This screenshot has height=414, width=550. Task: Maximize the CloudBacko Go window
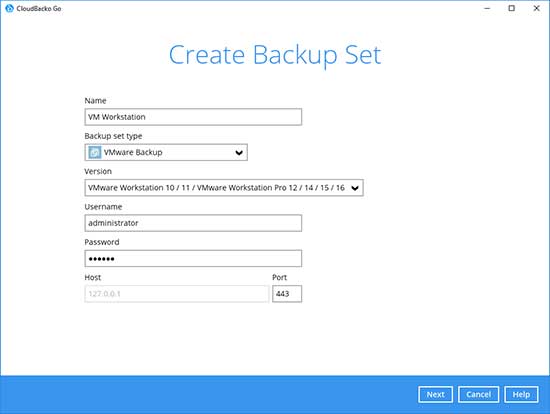[512, 8]
